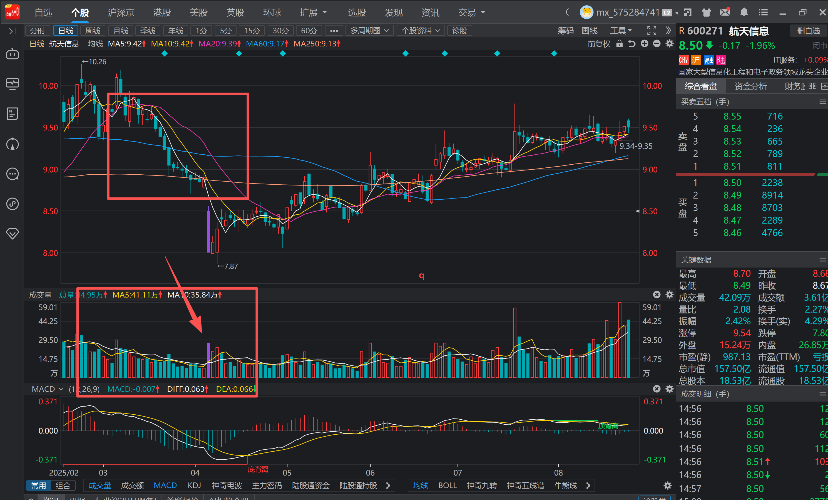Open the account dropdown arrow beside username
Viewport: 828px width, 500px height.
676,13
